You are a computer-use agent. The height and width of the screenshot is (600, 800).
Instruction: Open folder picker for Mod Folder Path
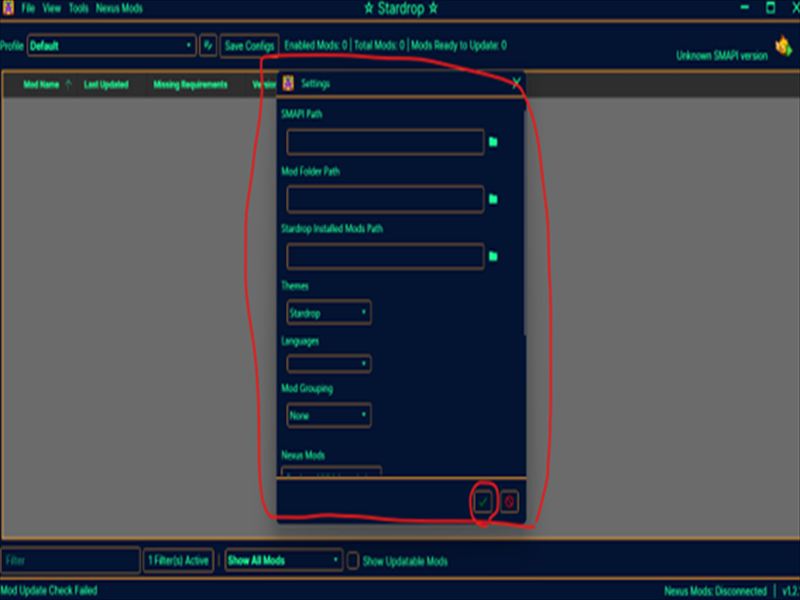(493, 199)
